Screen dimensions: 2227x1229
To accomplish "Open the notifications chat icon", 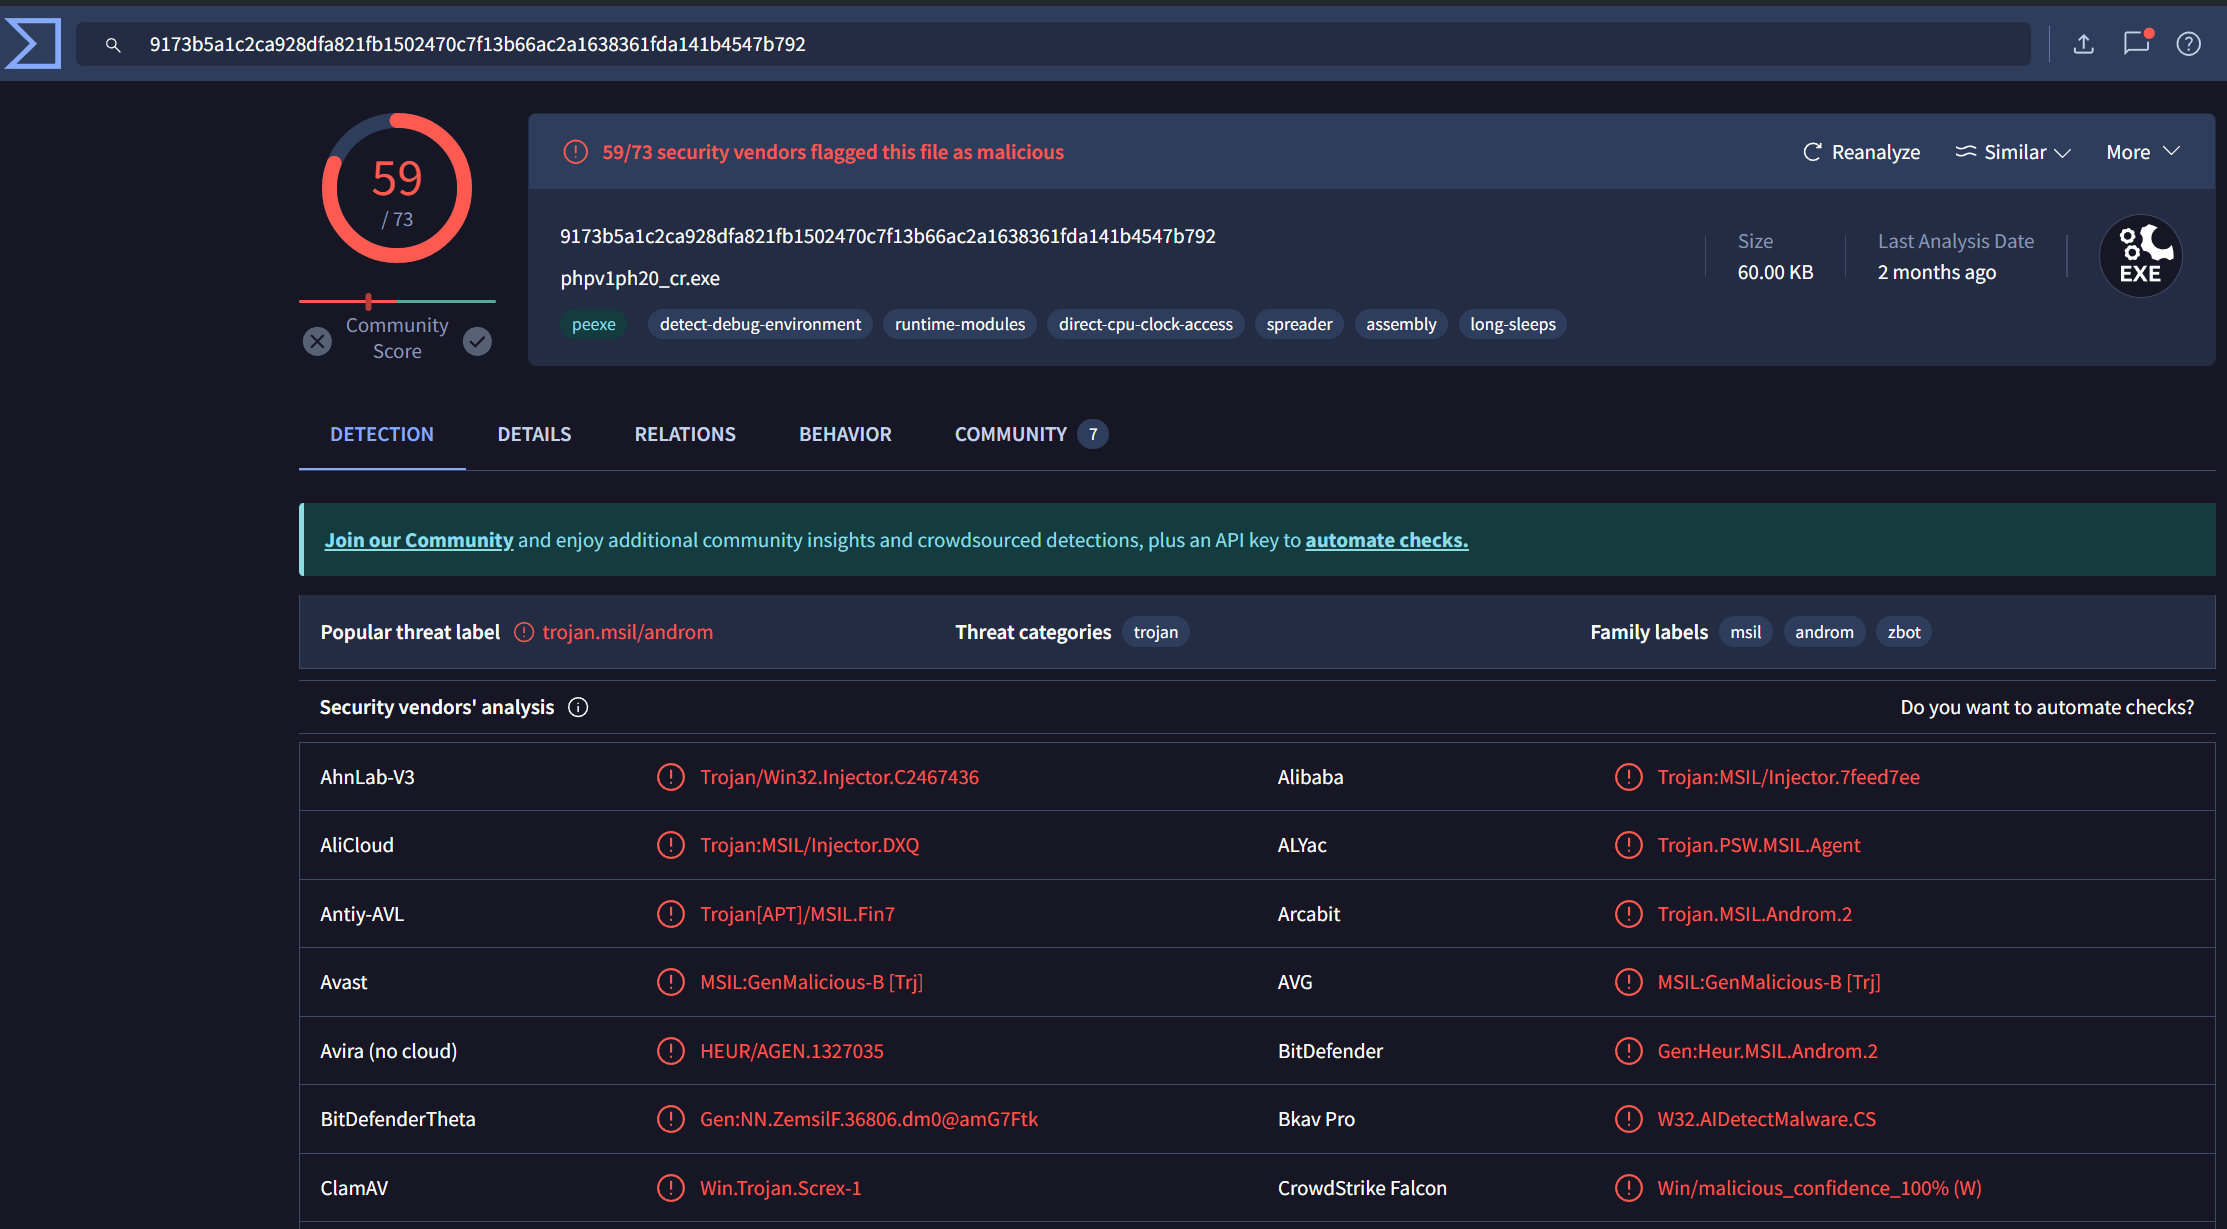I will pyautogui.click(x=2137, y=43).
